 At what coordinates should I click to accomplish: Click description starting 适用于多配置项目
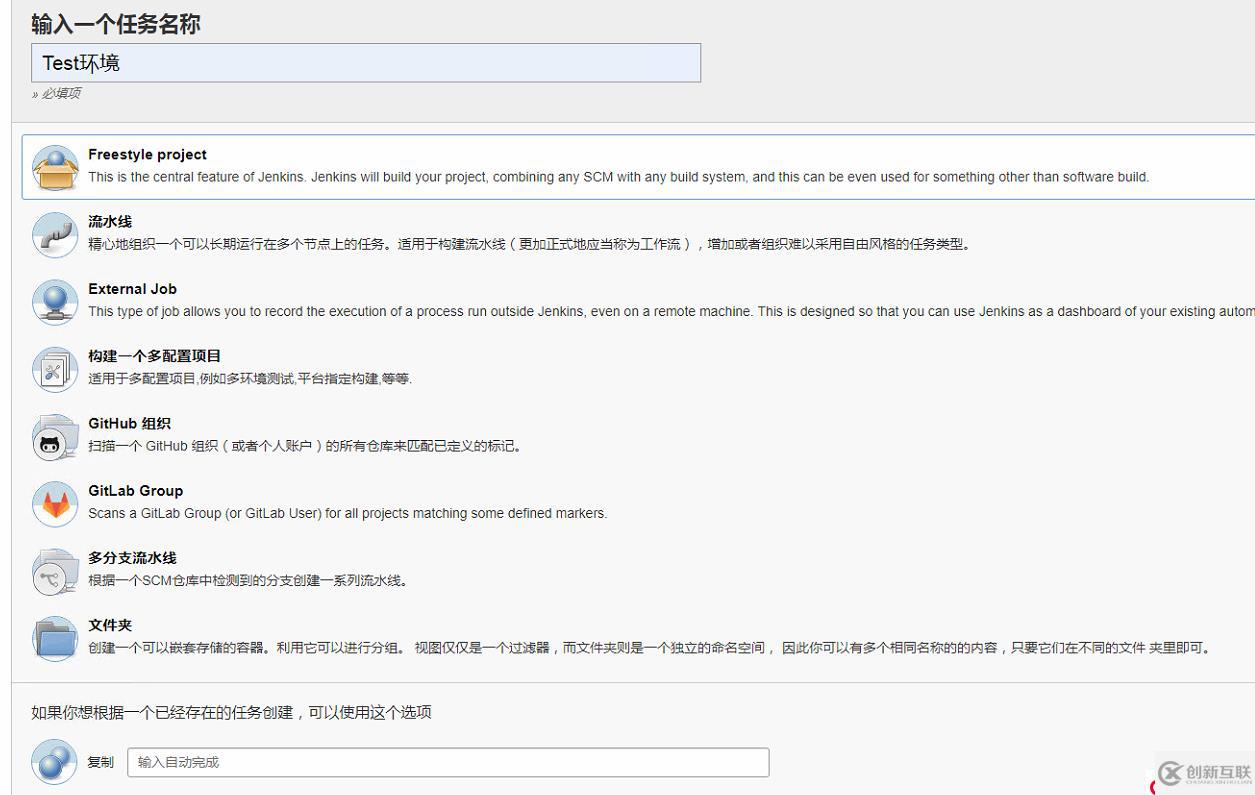tap(250, 379)
